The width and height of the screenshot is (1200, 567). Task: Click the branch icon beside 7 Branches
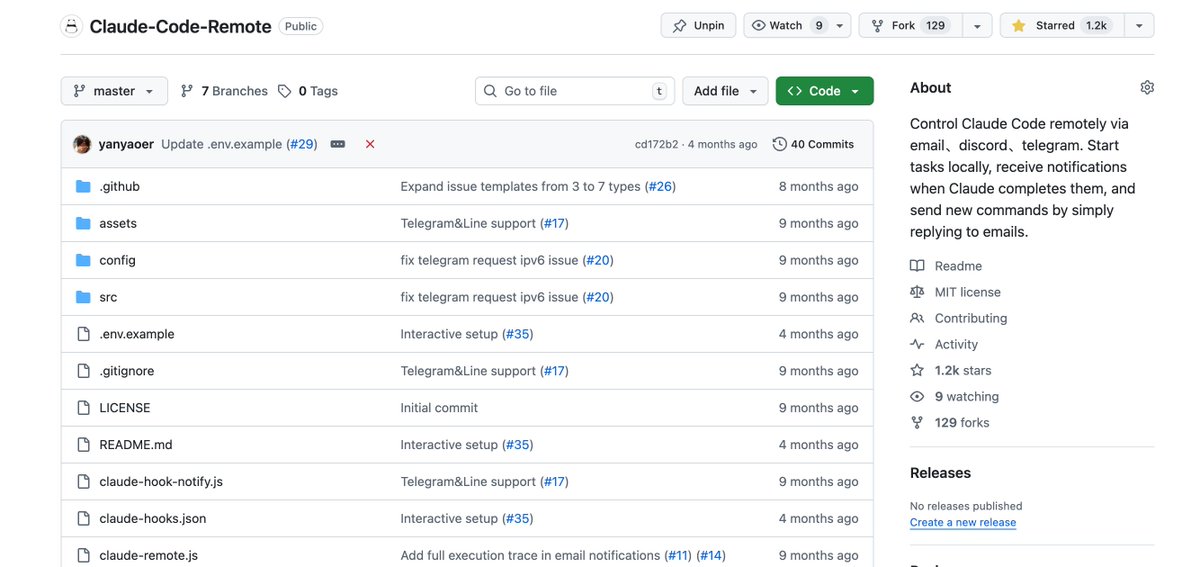187,91
